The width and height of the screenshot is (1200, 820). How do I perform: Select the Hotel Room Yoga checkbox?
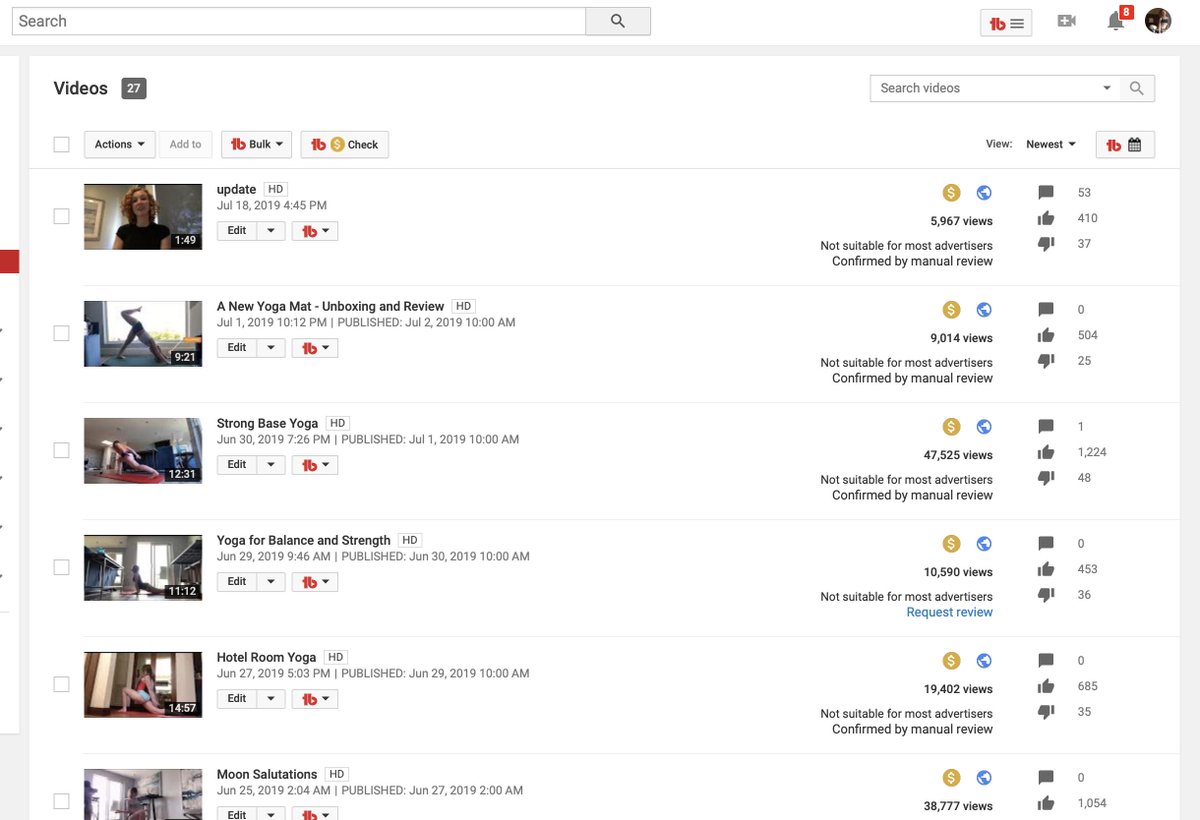coord(61,684)
